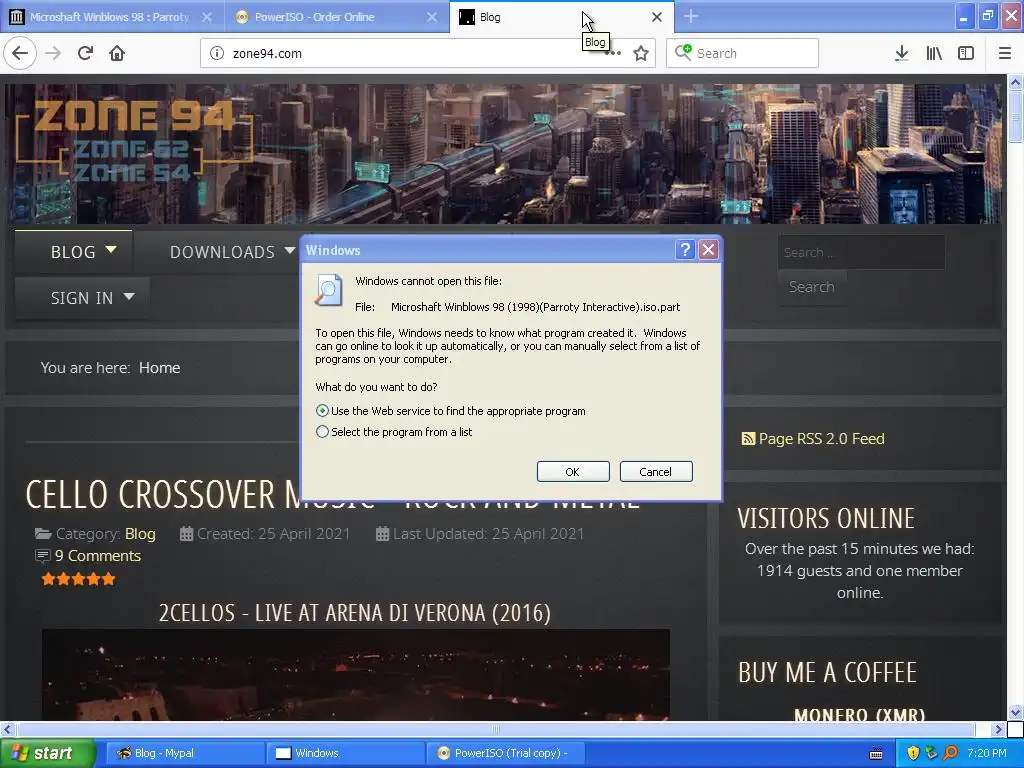Click the taskbar clock showing 7:20 PM

coord(987,753)
